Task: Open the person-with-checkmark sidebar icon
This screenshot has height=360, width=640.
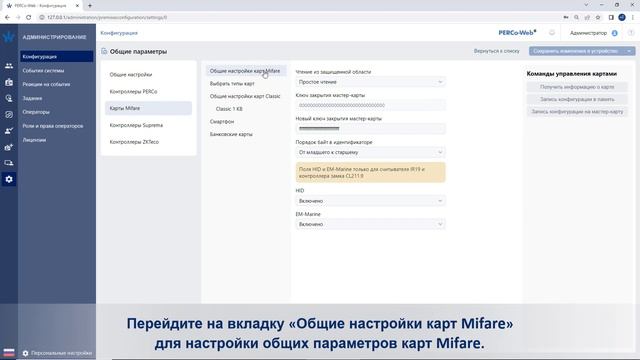Action: click(x=9, y=131)
